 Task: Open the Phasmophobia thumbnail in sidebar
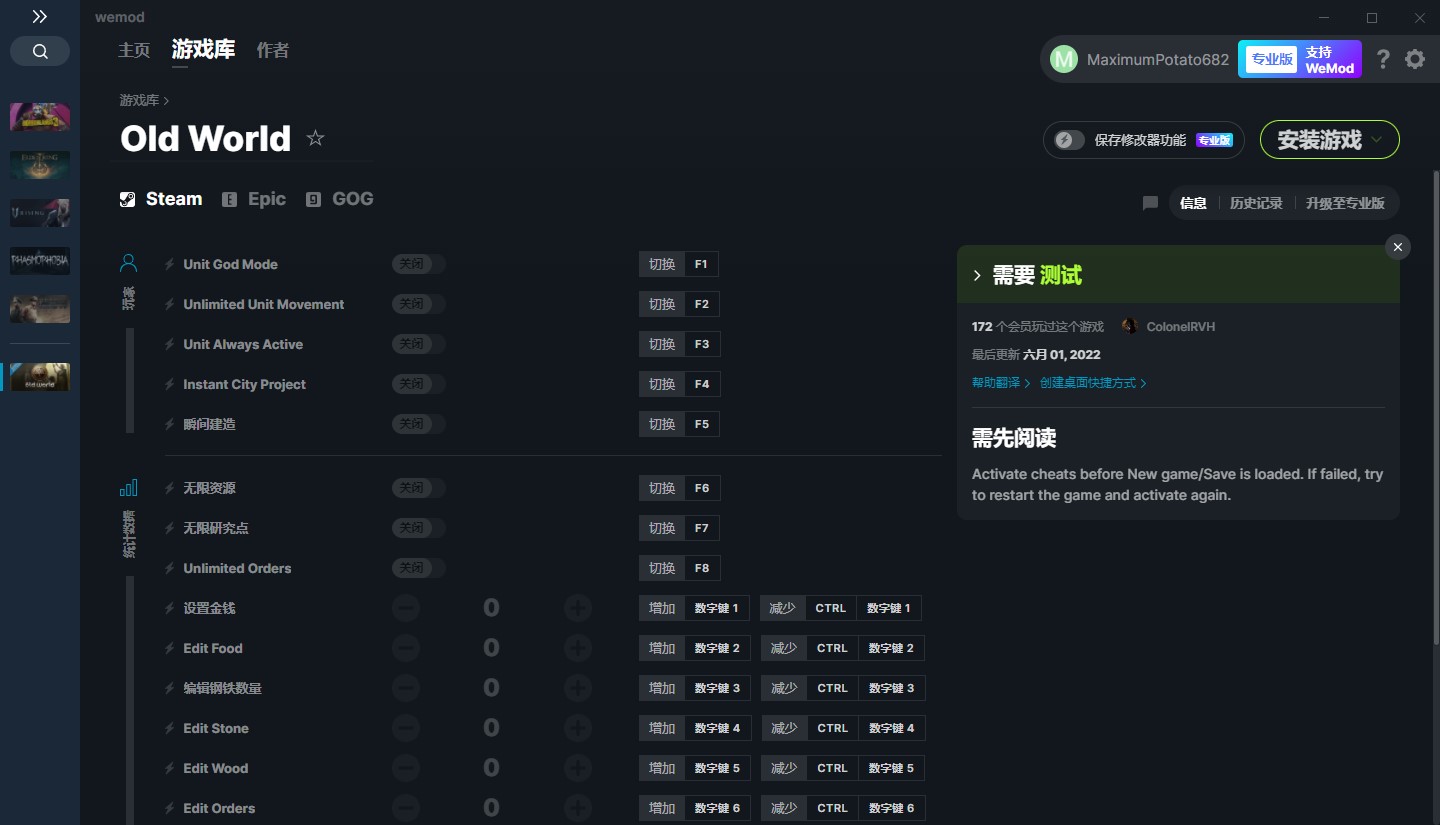40,261
